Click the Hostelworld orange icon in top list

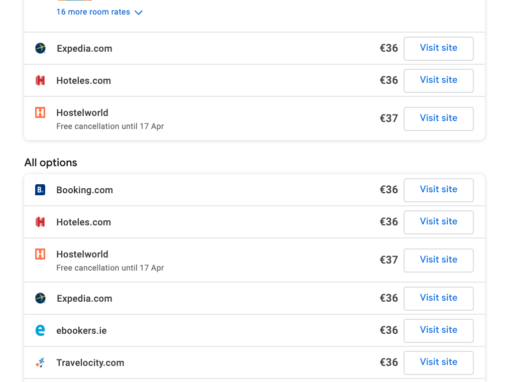coord(40,113)
